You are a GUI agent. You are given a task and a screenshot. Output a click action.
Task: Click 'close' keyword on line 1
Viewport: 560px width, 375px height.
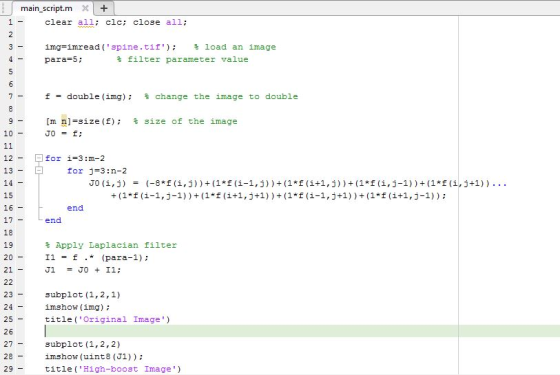146,22
